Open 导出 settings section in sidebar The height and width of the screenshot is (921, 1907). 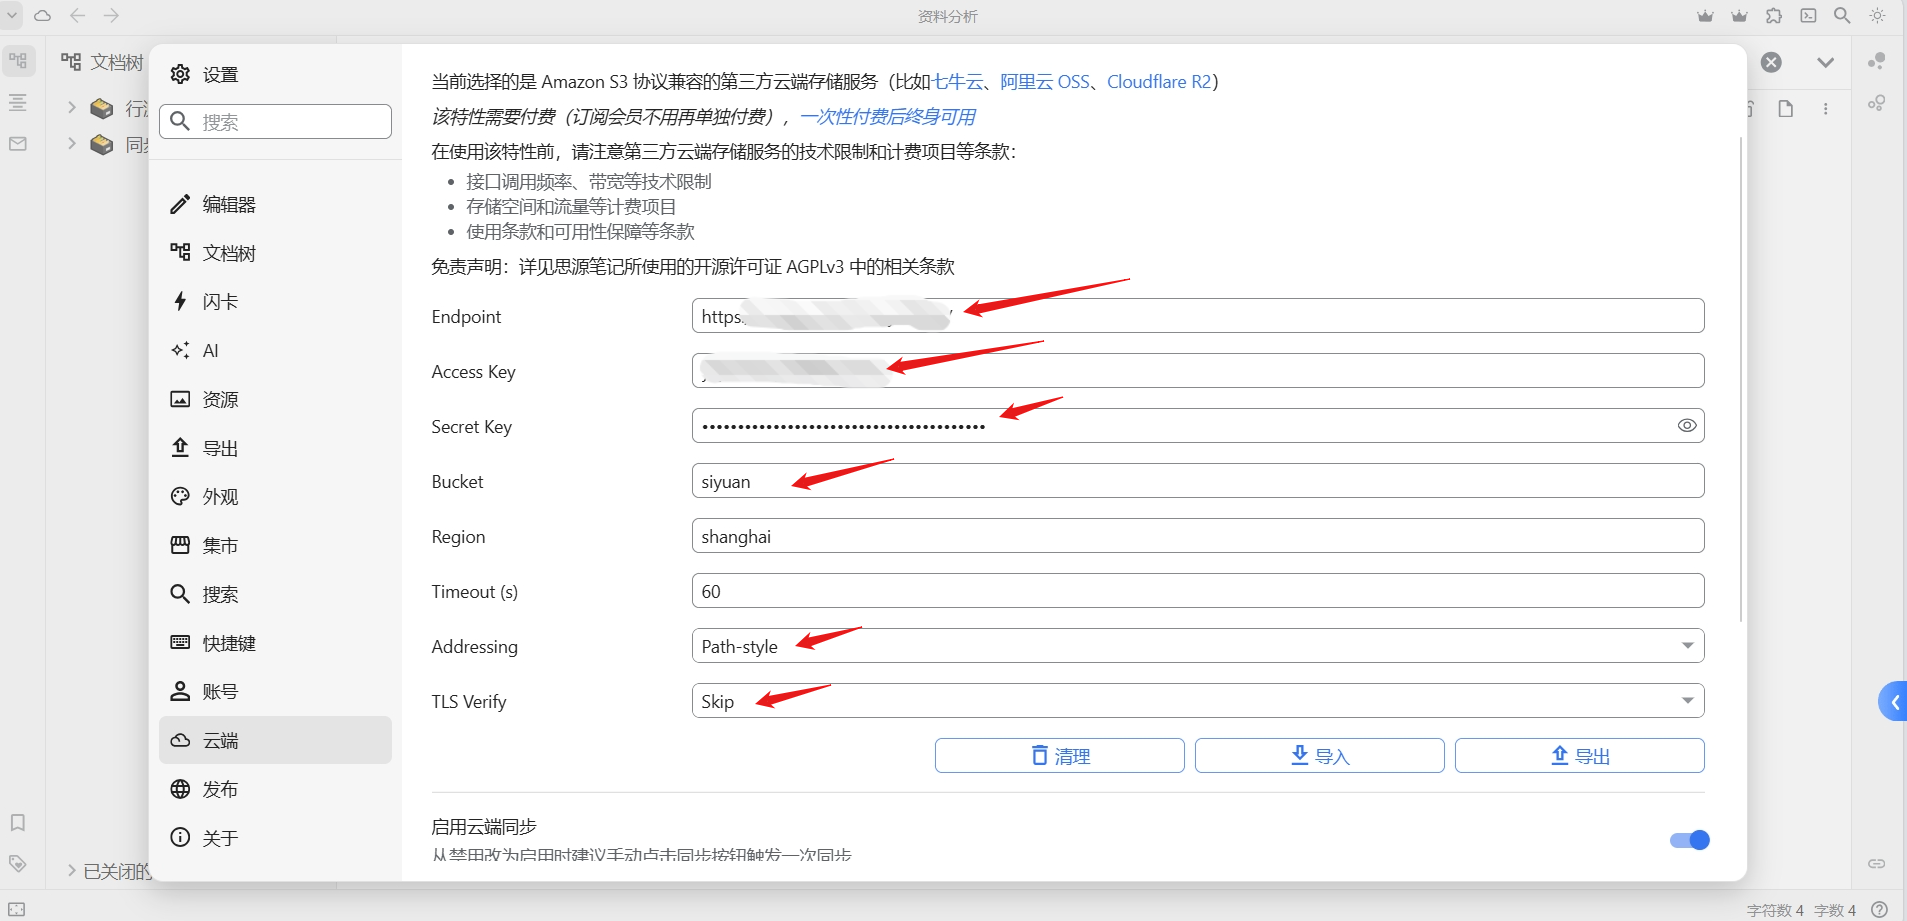(x=275, y=448)
